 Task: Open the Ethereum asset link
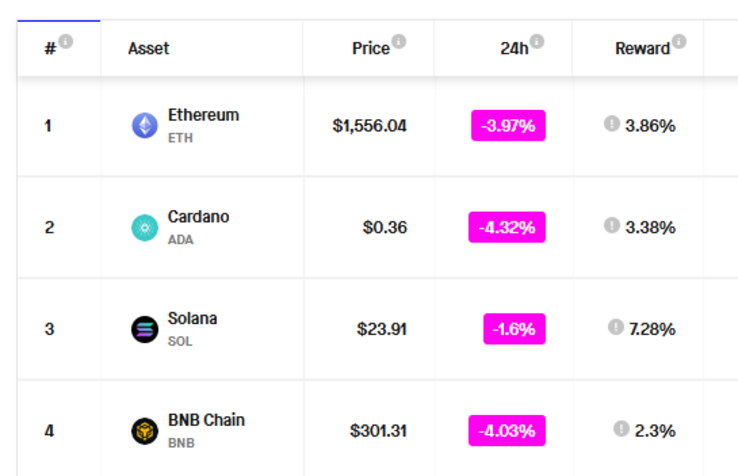click(203, 115)
